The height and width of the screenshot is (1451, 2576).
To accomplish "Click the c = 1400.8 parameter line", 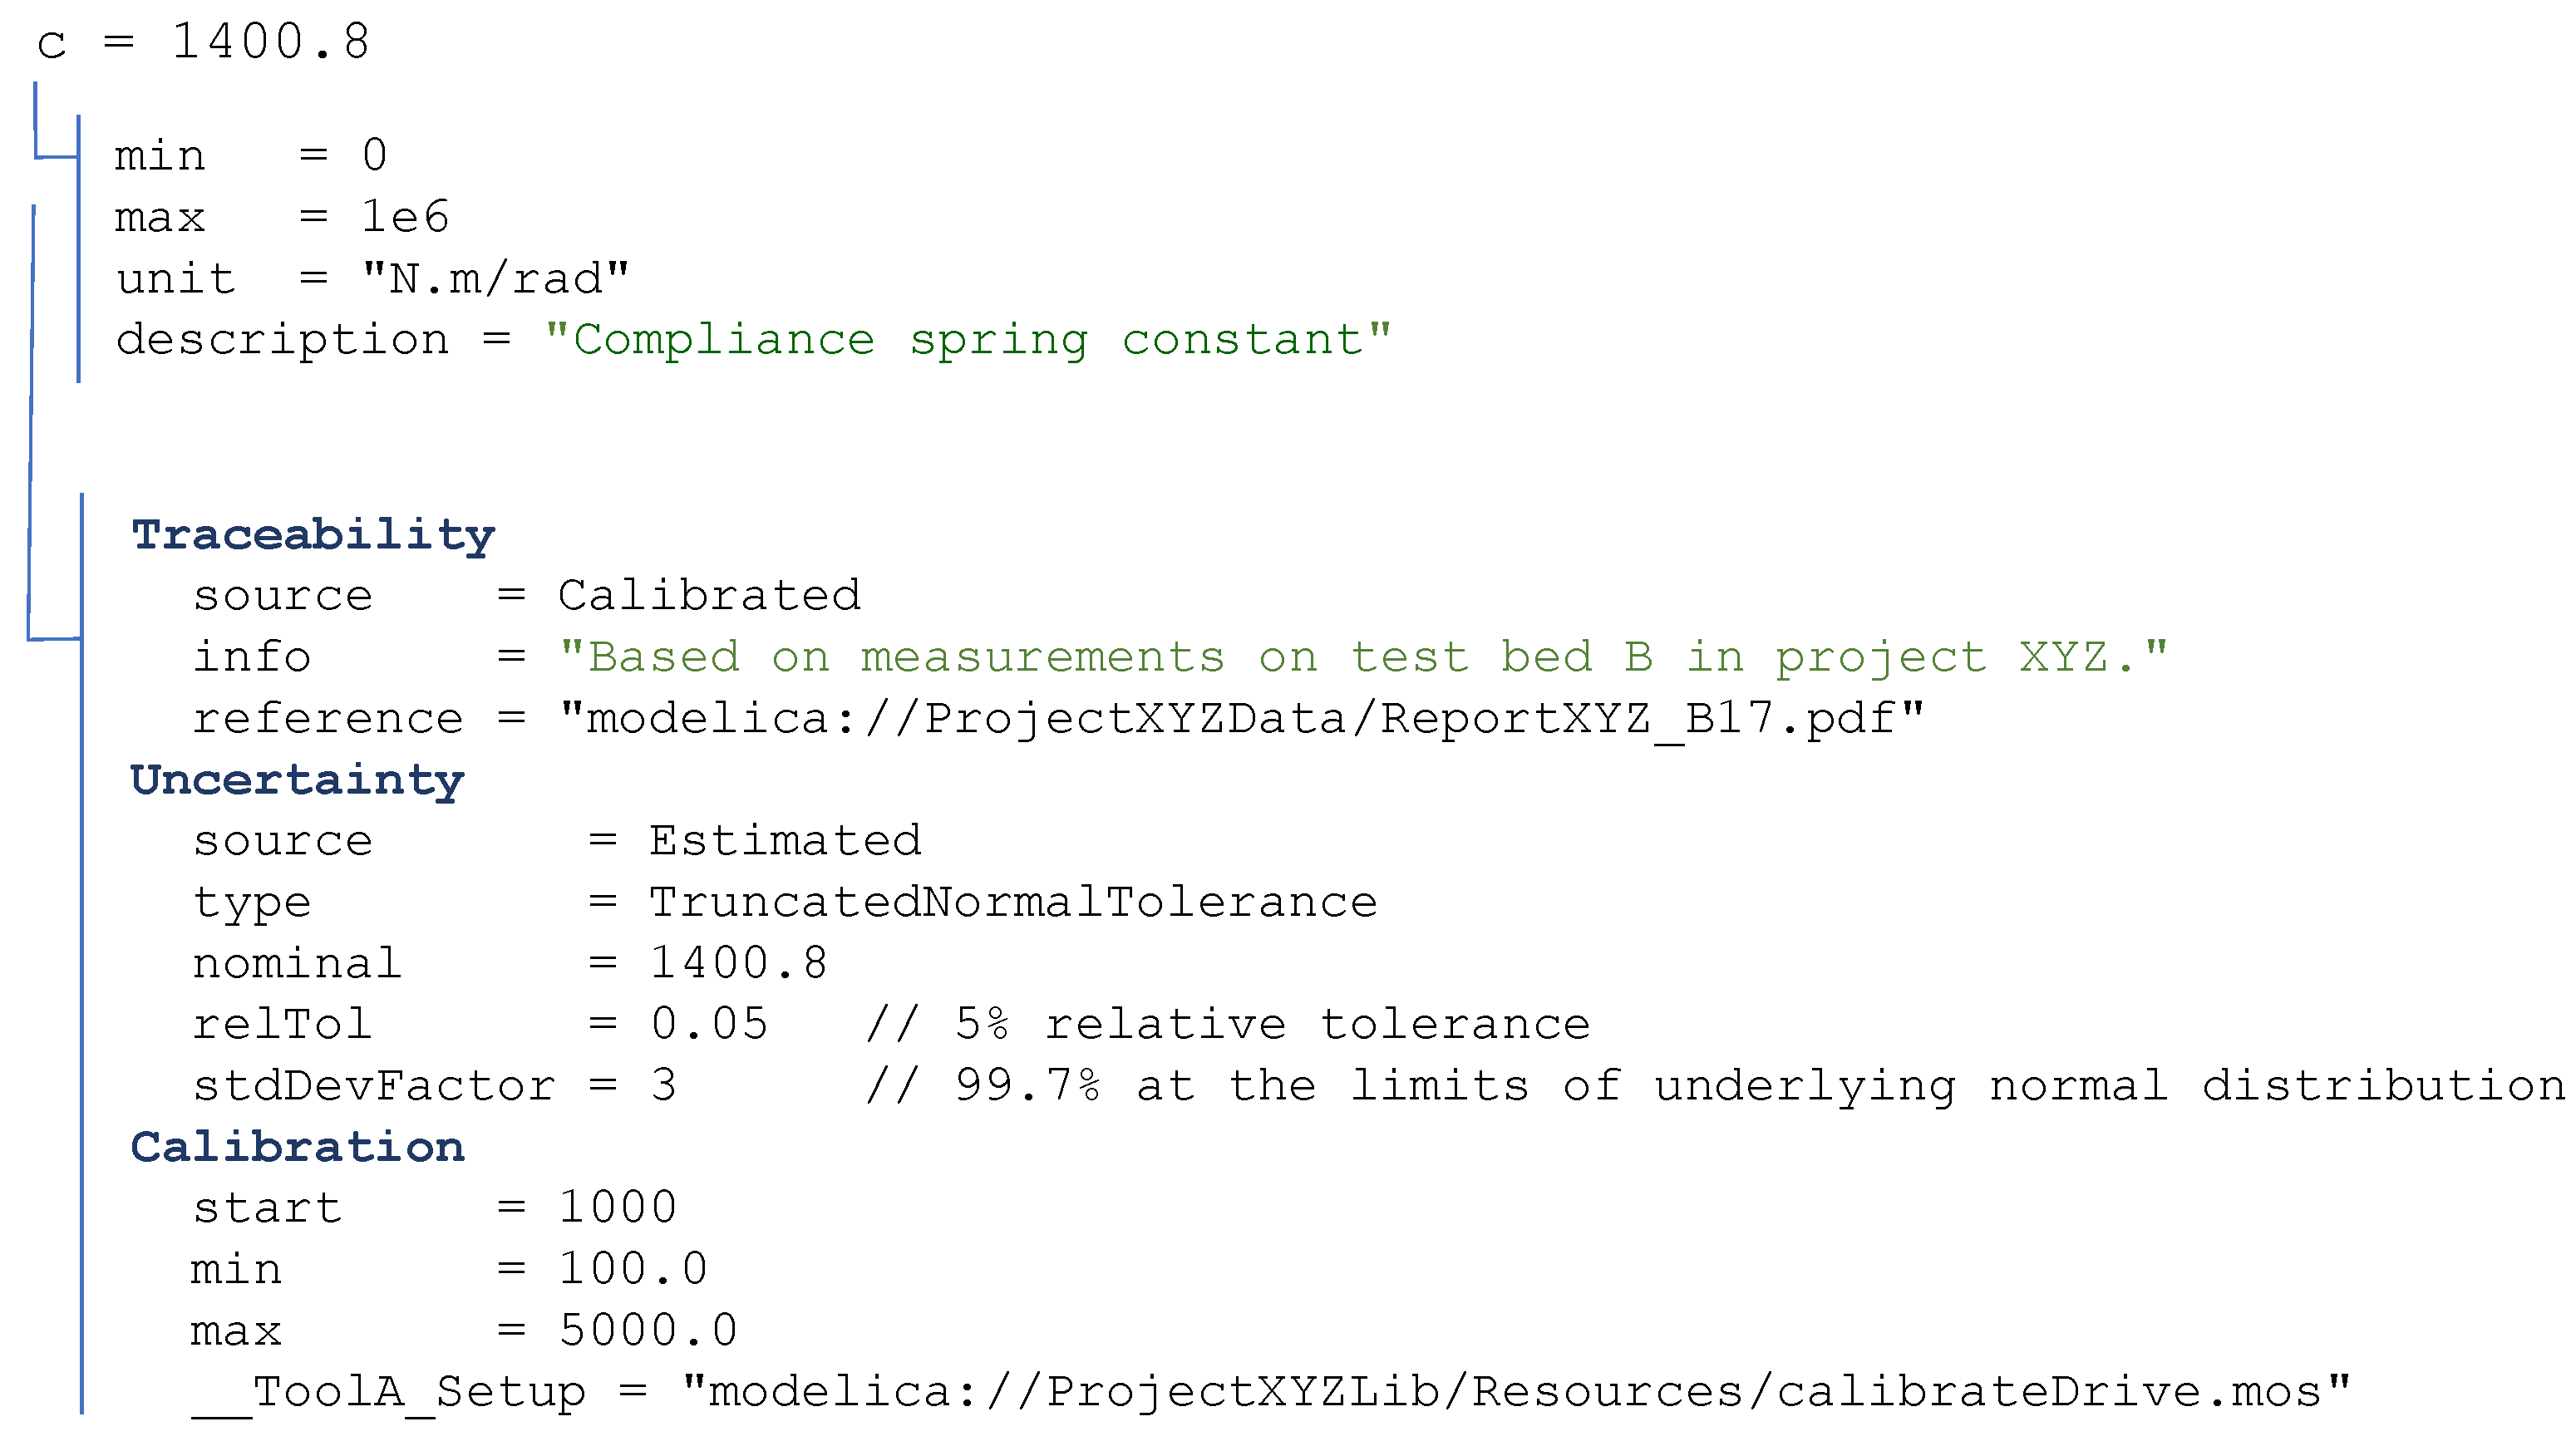I will pyautogui.click(x=203, y=43).
